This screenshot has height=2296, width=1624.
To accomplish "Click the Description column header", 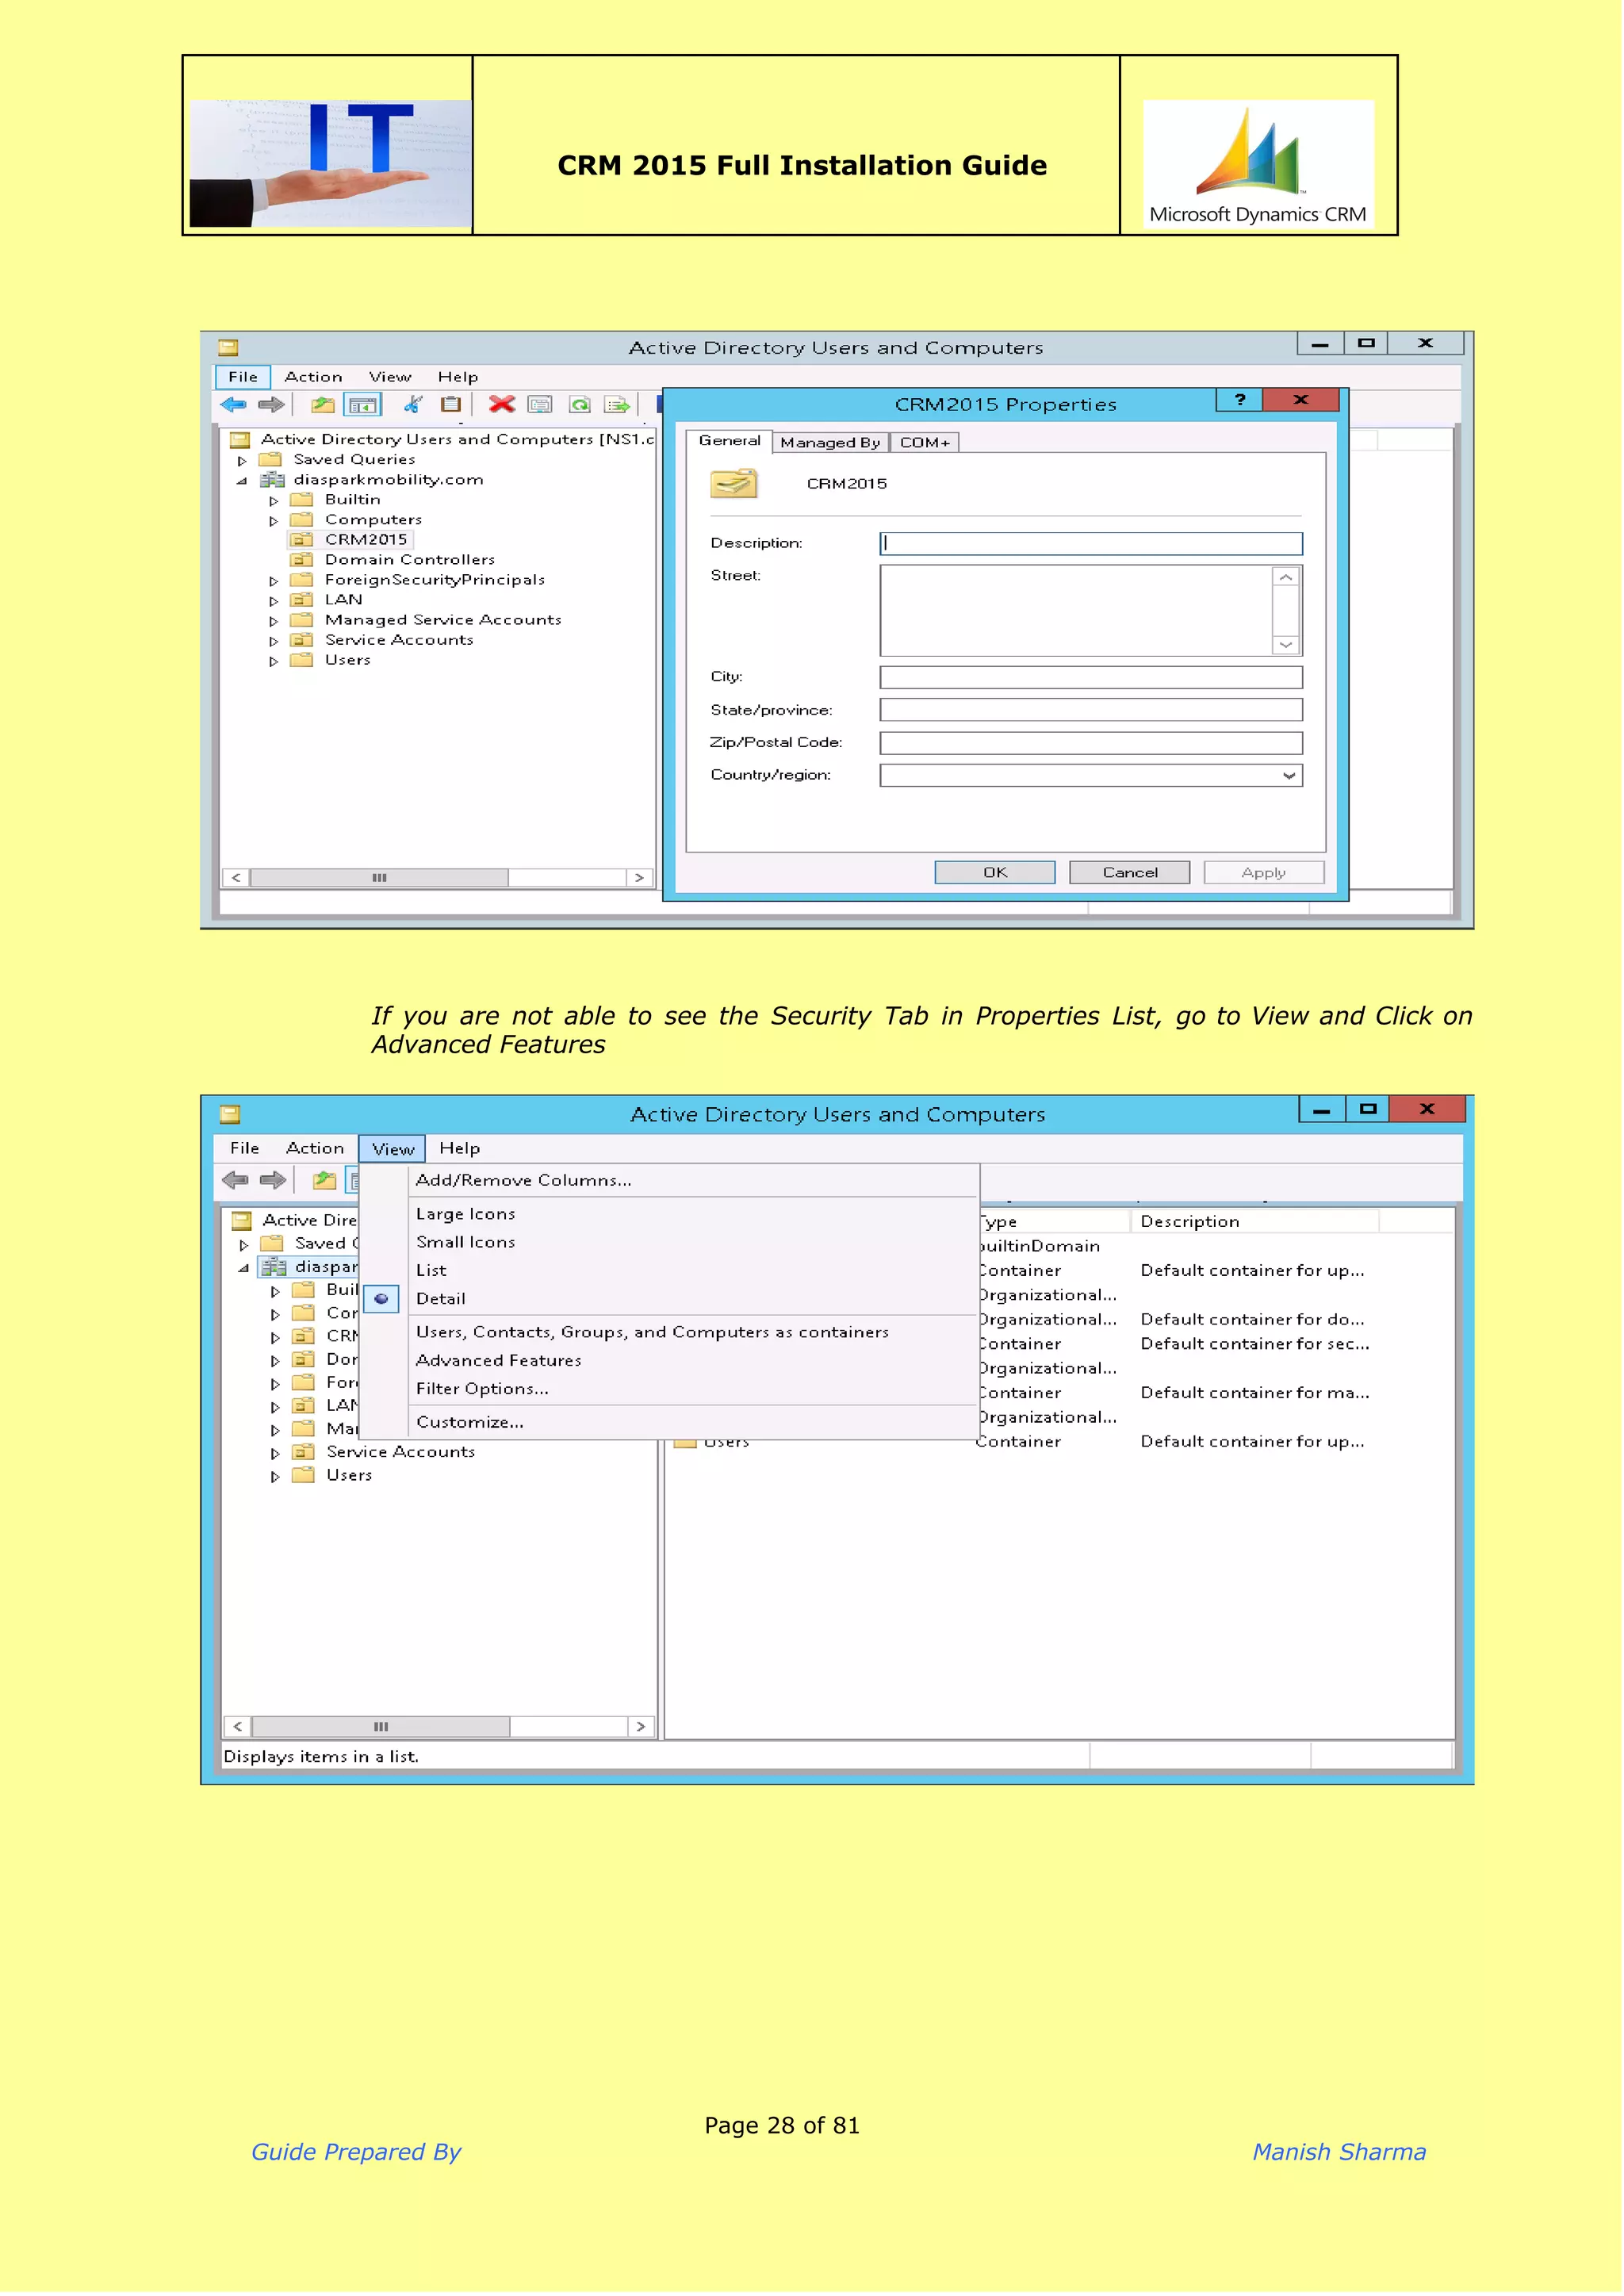I will 1256,1223.
